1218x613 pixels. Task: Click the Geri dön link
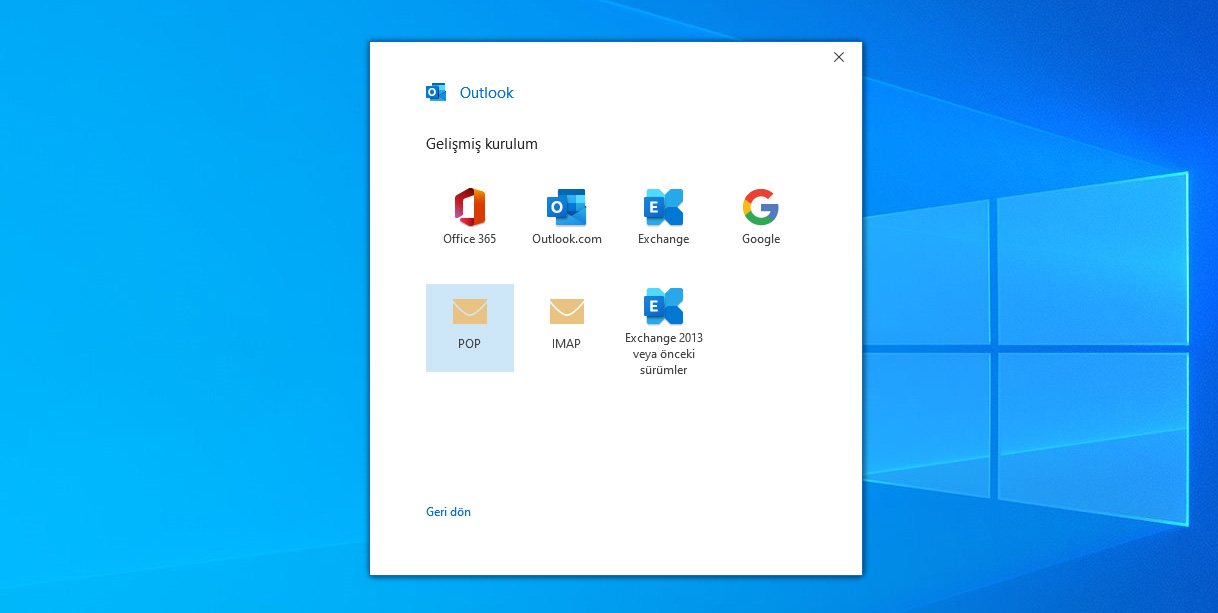point(448,512)
